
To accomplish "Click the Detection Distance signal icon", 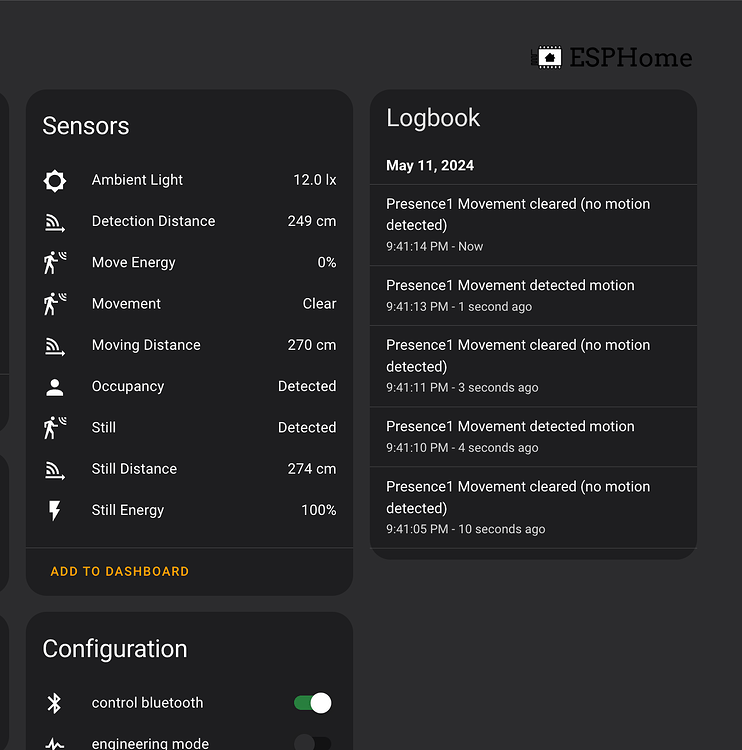I will coord(55,222).
